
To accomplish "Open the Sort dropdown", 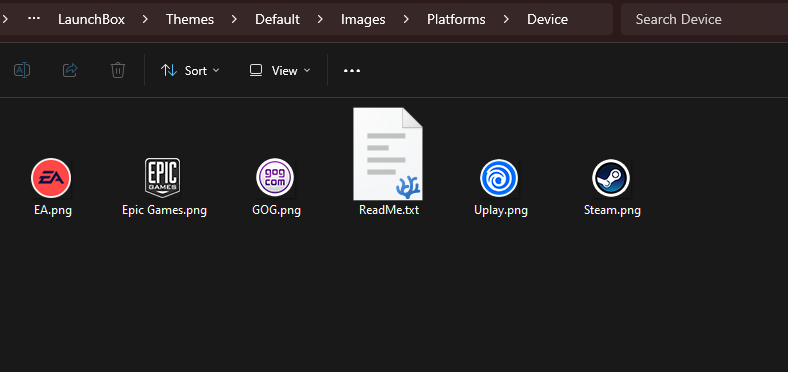I will [190, 71].
